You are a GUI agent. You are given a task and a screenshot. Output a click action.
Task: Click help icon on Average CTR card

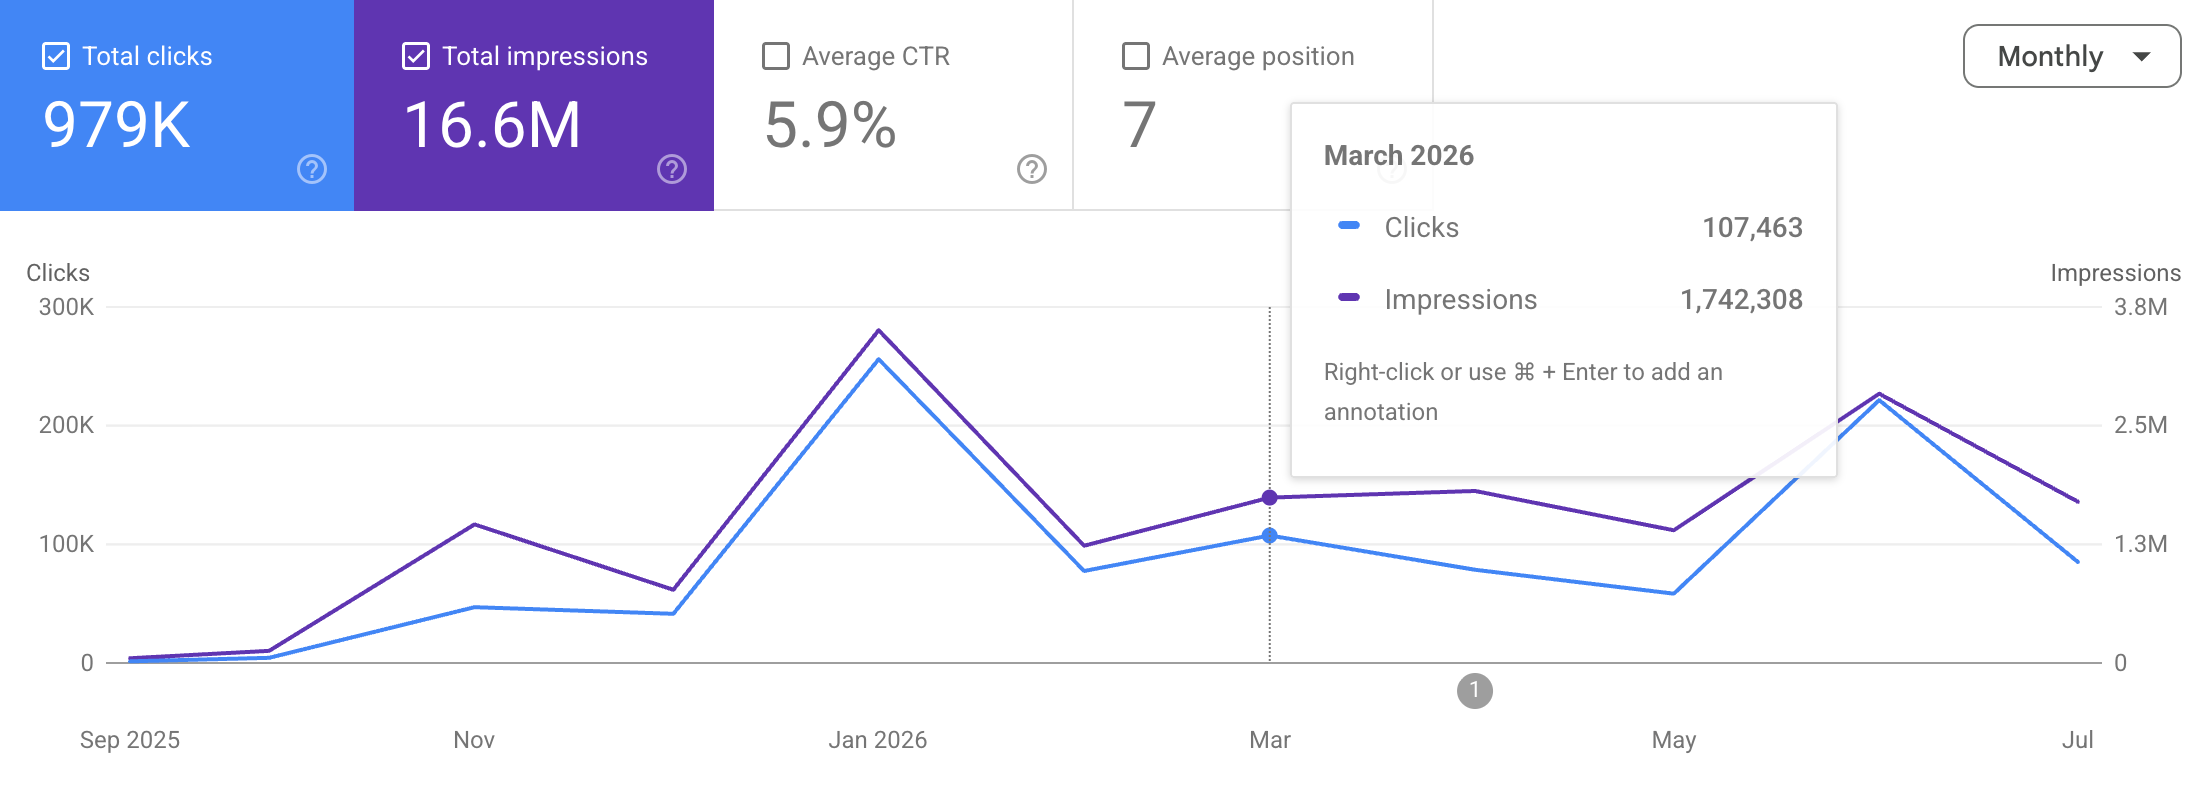pyautogui.click(x=1032, y=169)
